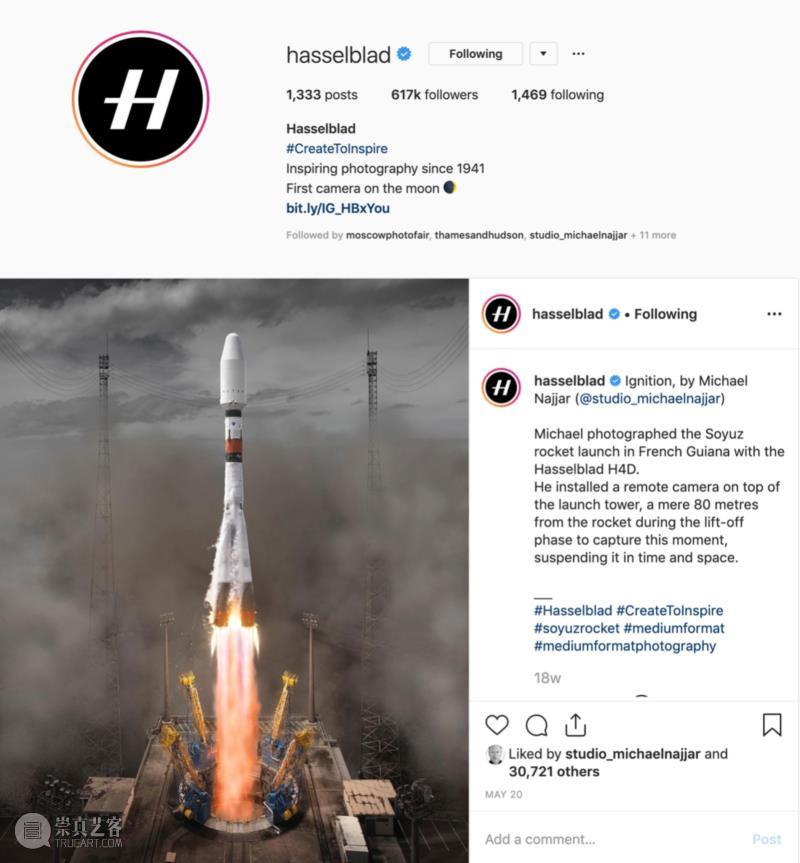Expand the suggested accounts dropdown arrow

[543, 54]
